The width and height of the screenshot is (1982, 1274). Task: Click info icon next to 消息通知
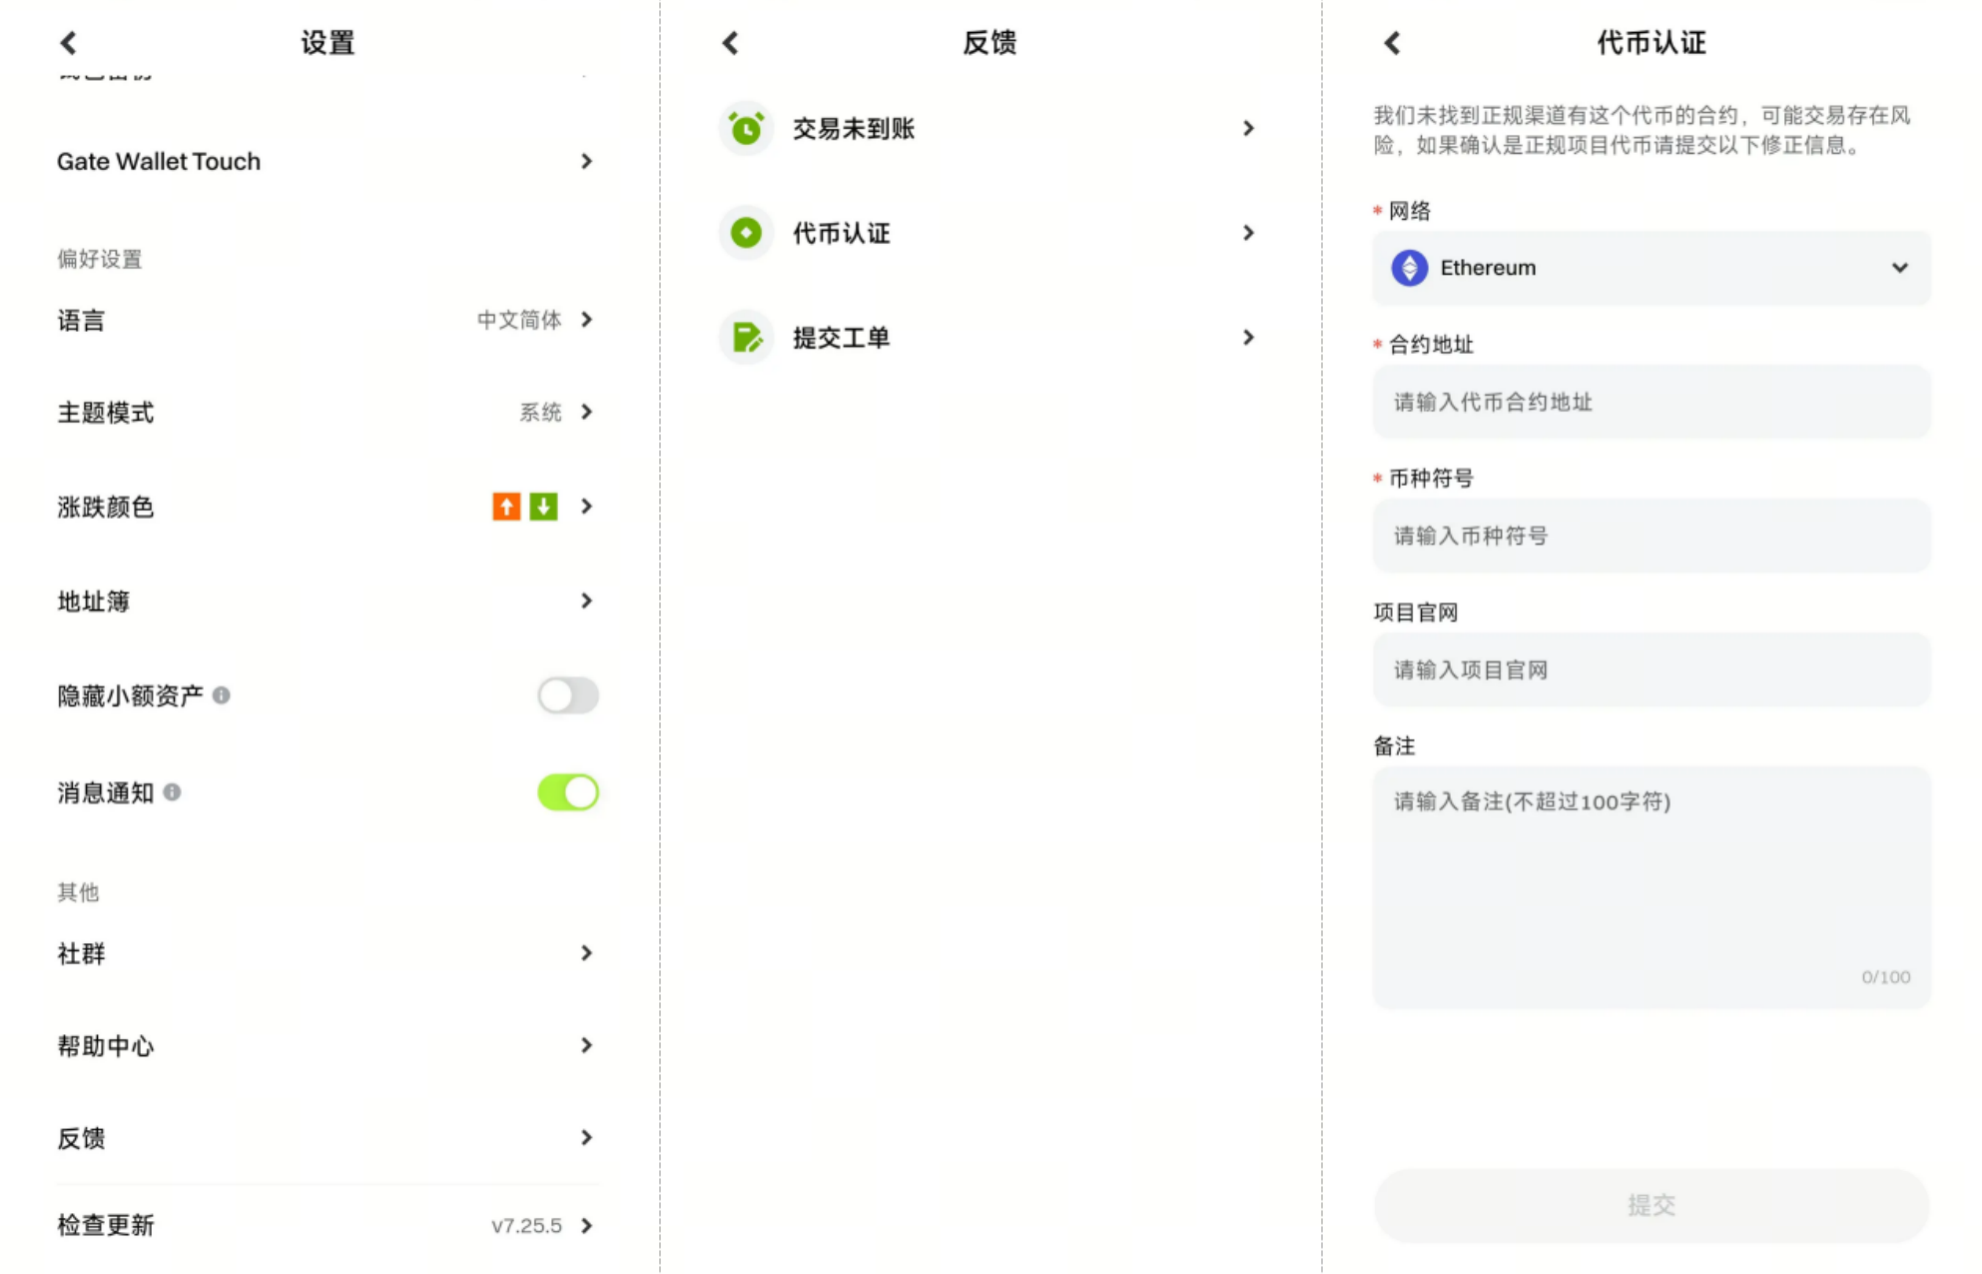pos(172,792)
